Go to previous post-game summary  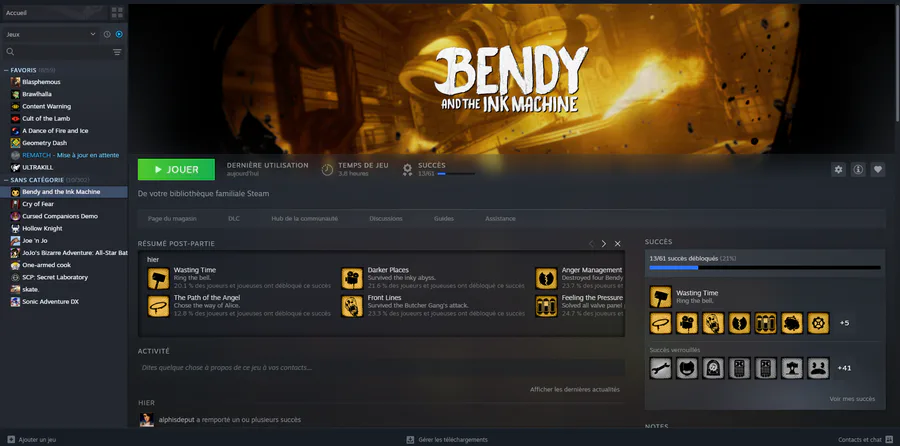(591, 244)
